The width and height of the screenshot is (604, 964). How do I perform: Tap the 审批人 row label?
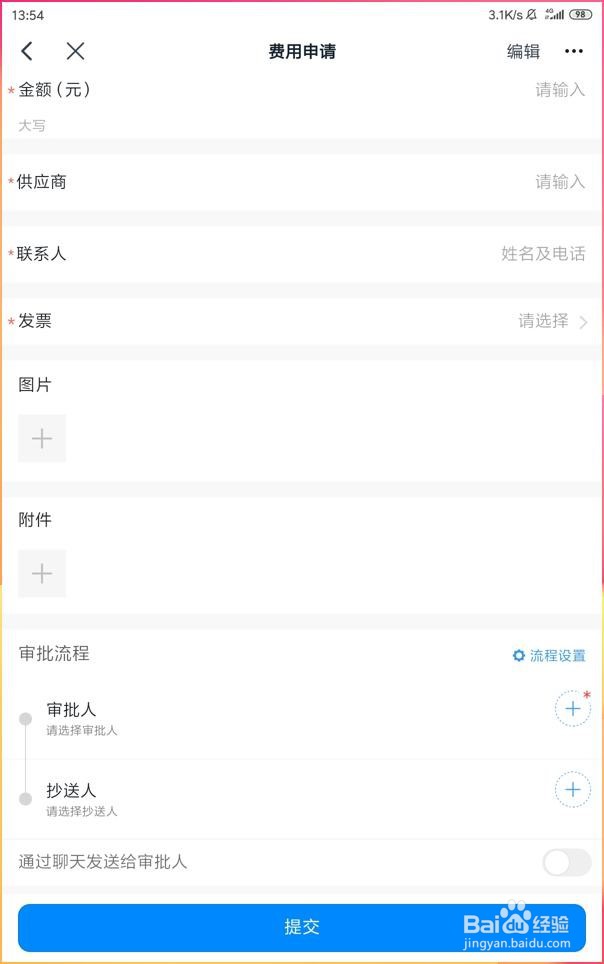(72, 709)
